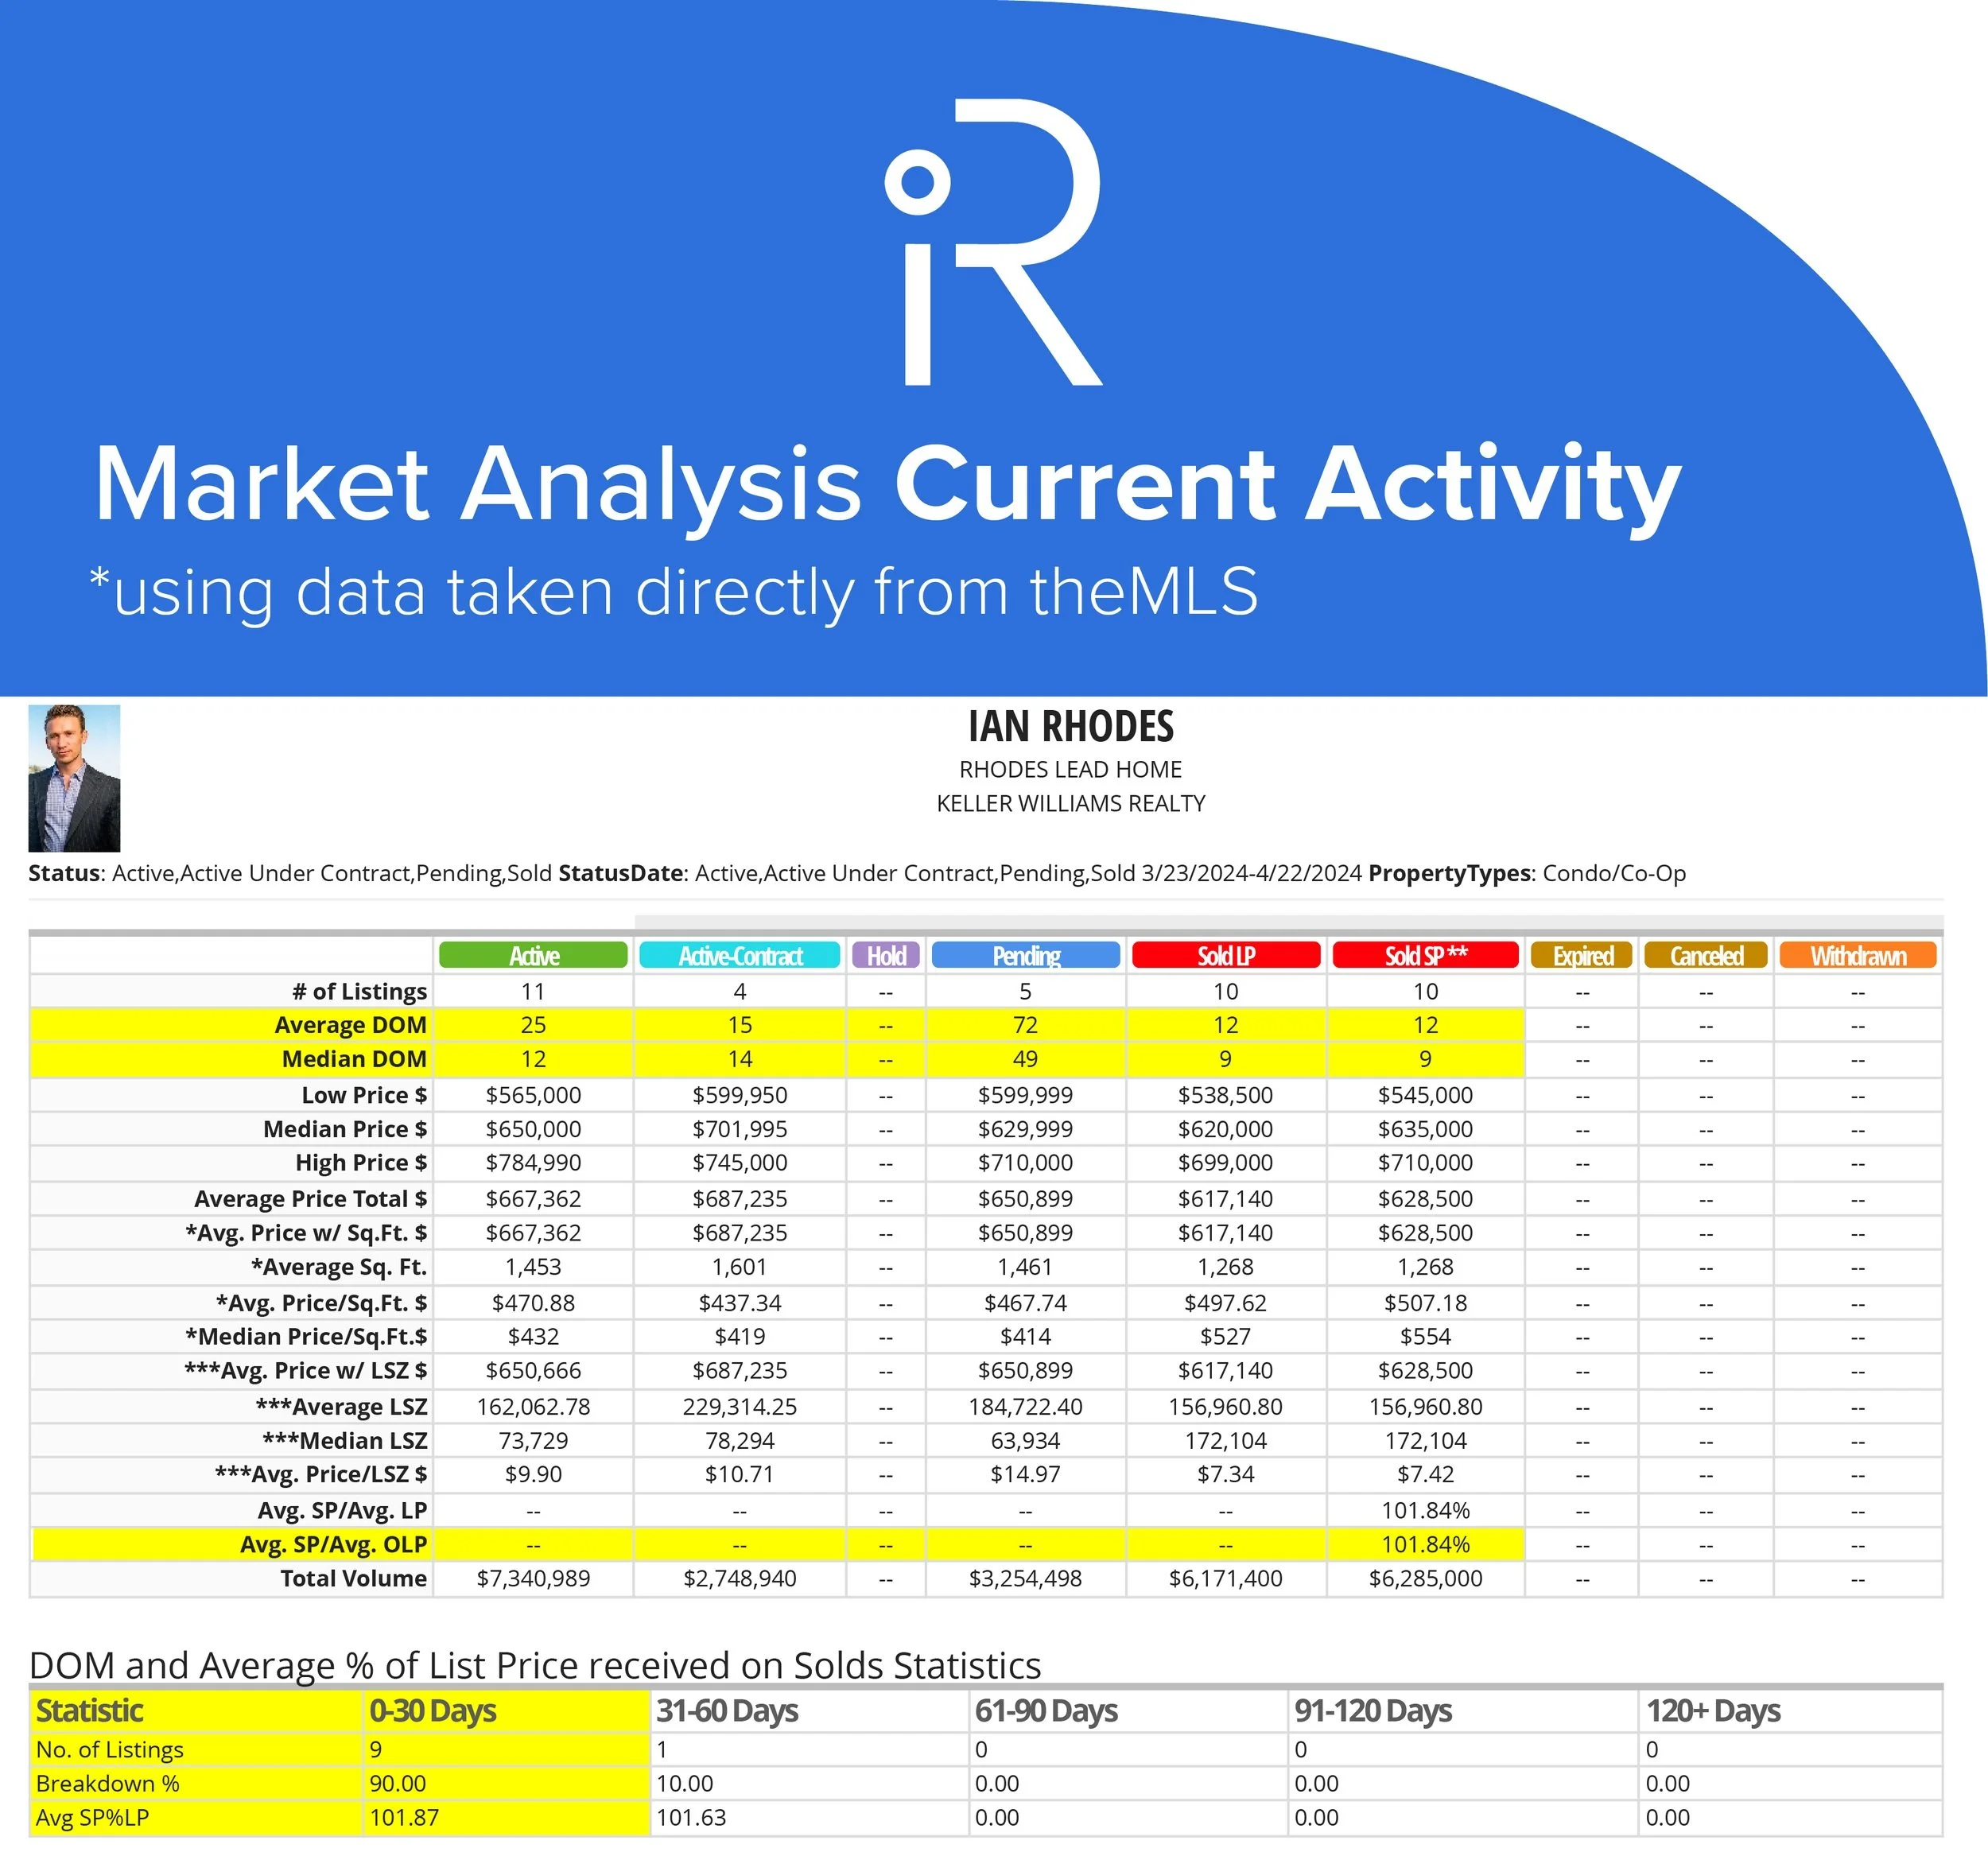The height and width of the screenshot is (1856, 1988).
Task: Click the Canceled status badge
Action: pos(1705,955)
